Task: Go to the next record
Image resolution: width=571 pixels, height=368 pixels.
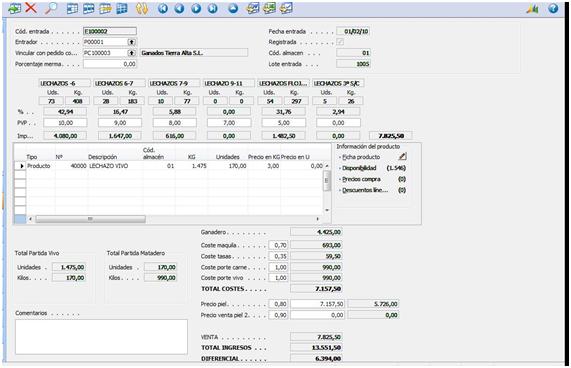Action: point(196,8)
